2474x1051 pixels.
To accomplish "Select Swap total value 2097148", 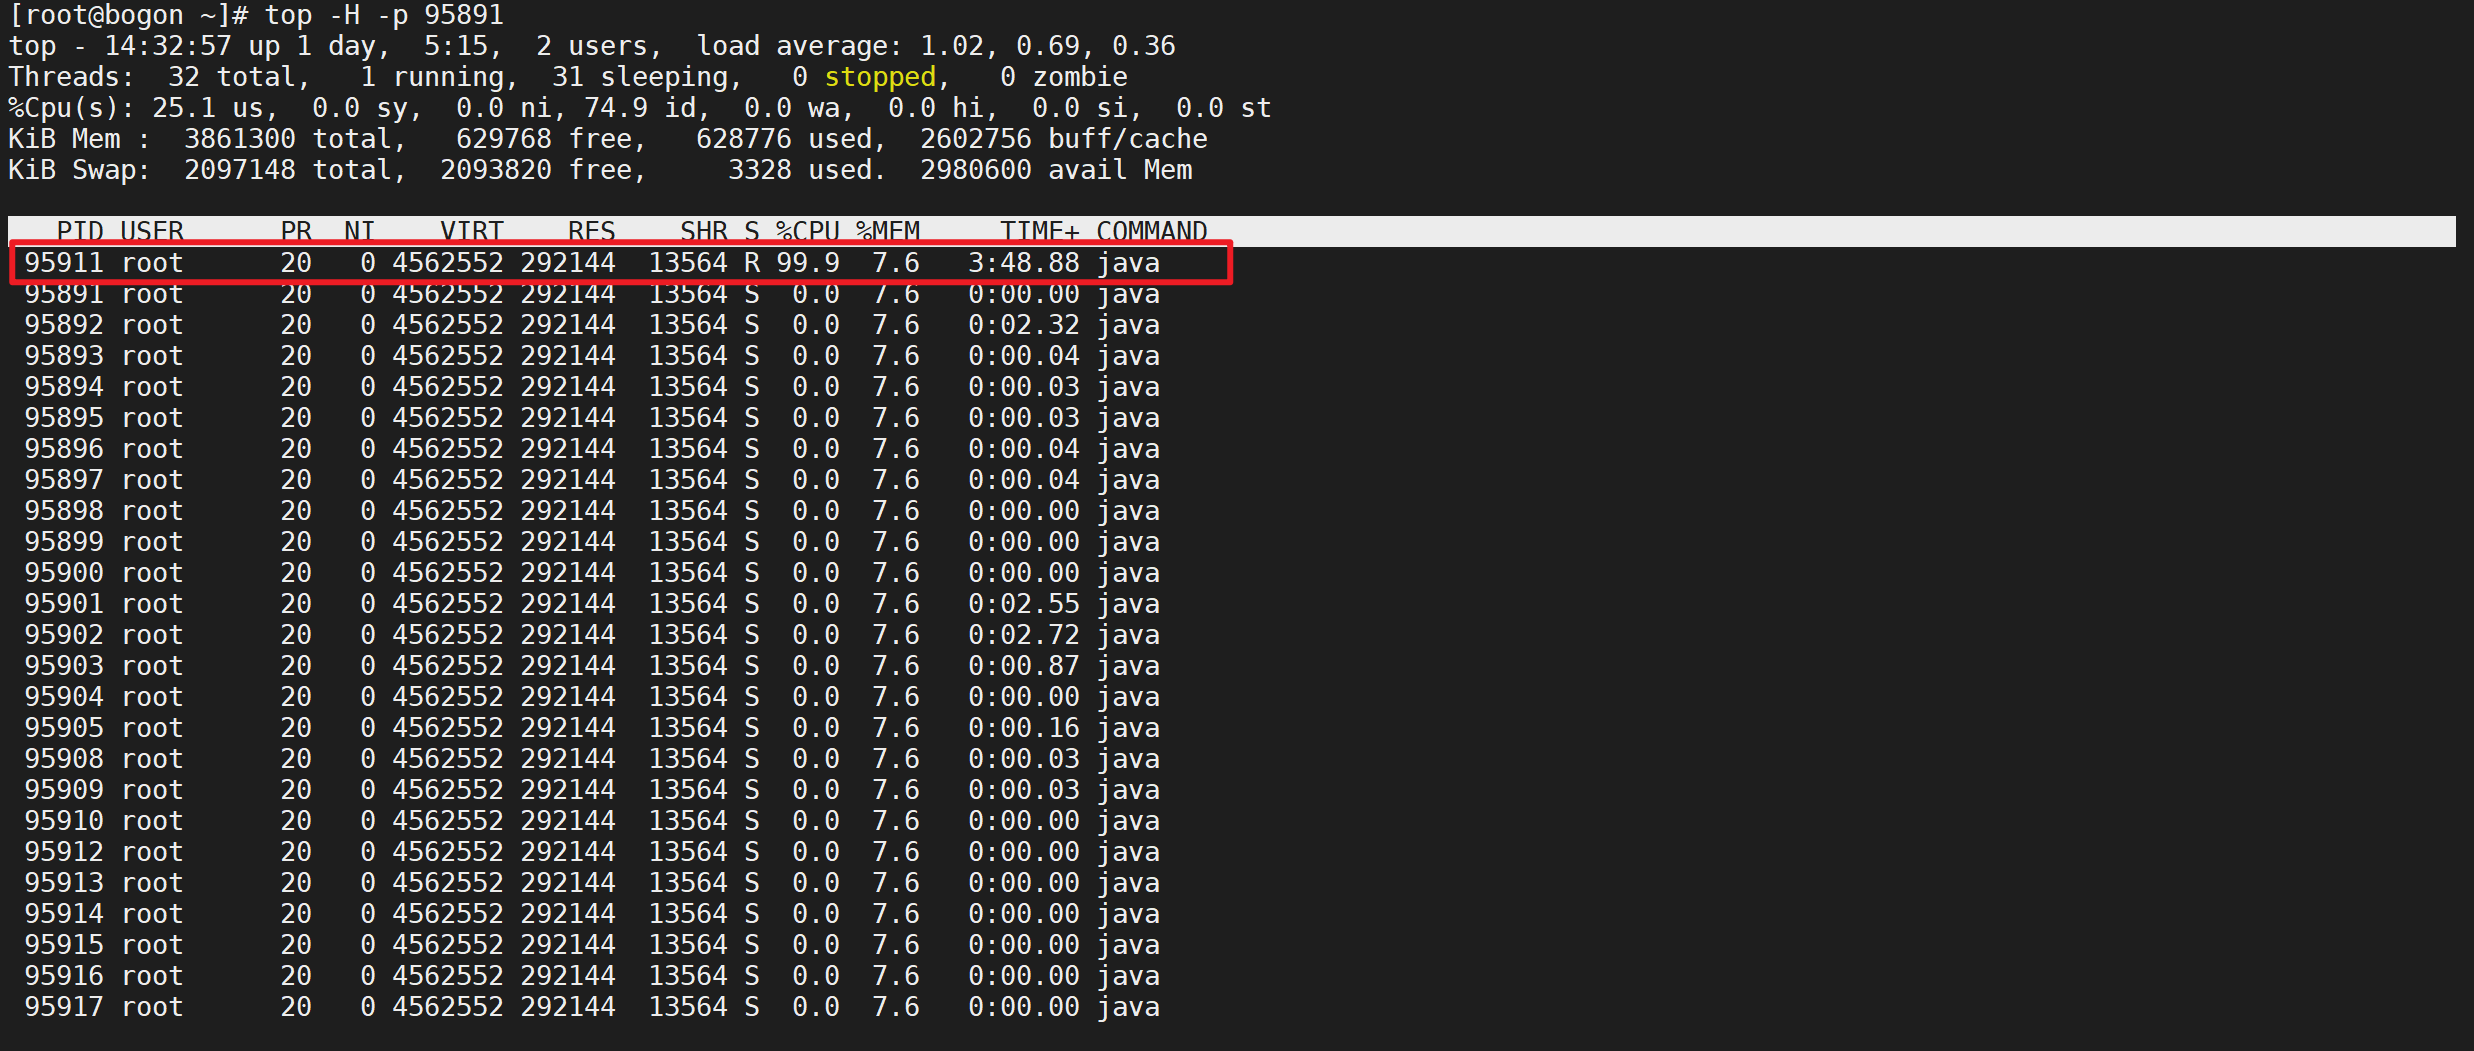I will click(x=240, y=170).
